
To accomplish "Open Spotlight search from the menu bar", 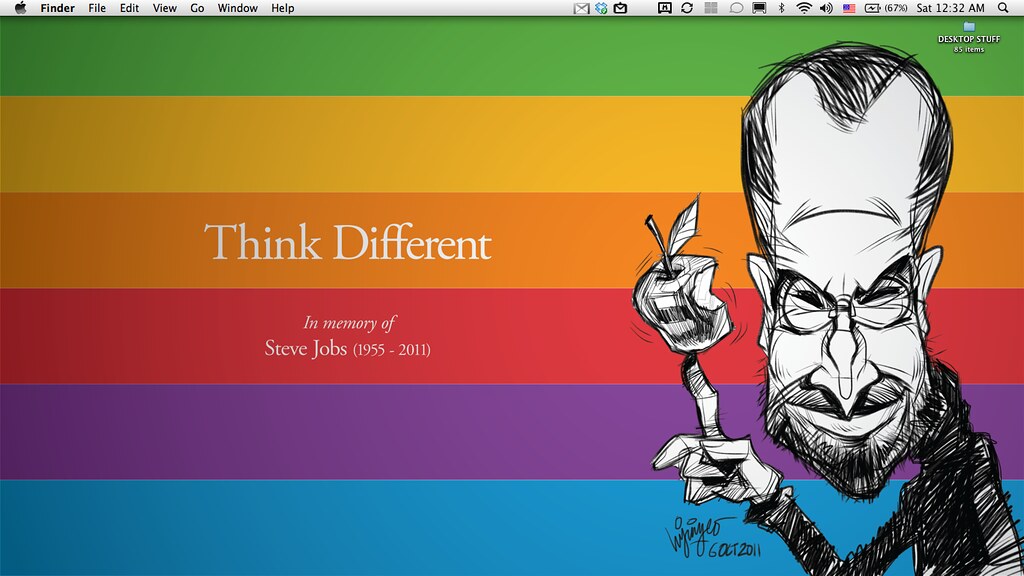I will 1002,8.
